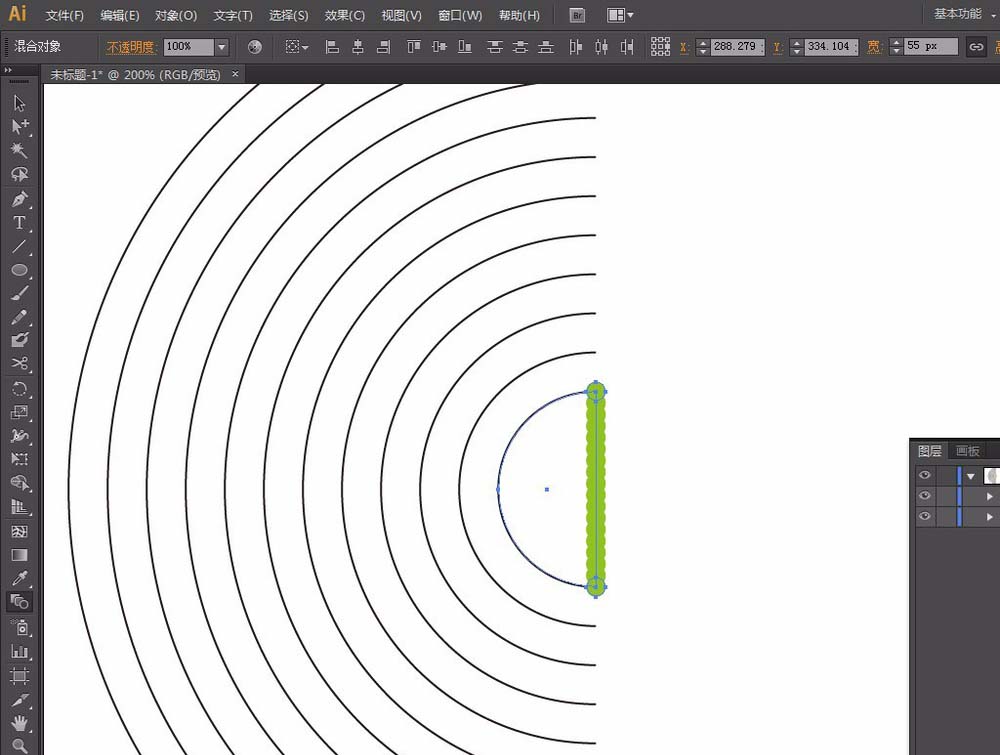Screen dimensions: 1000x755
Task: Open the 效果(C) menu
Action: [x=344, y=15]
